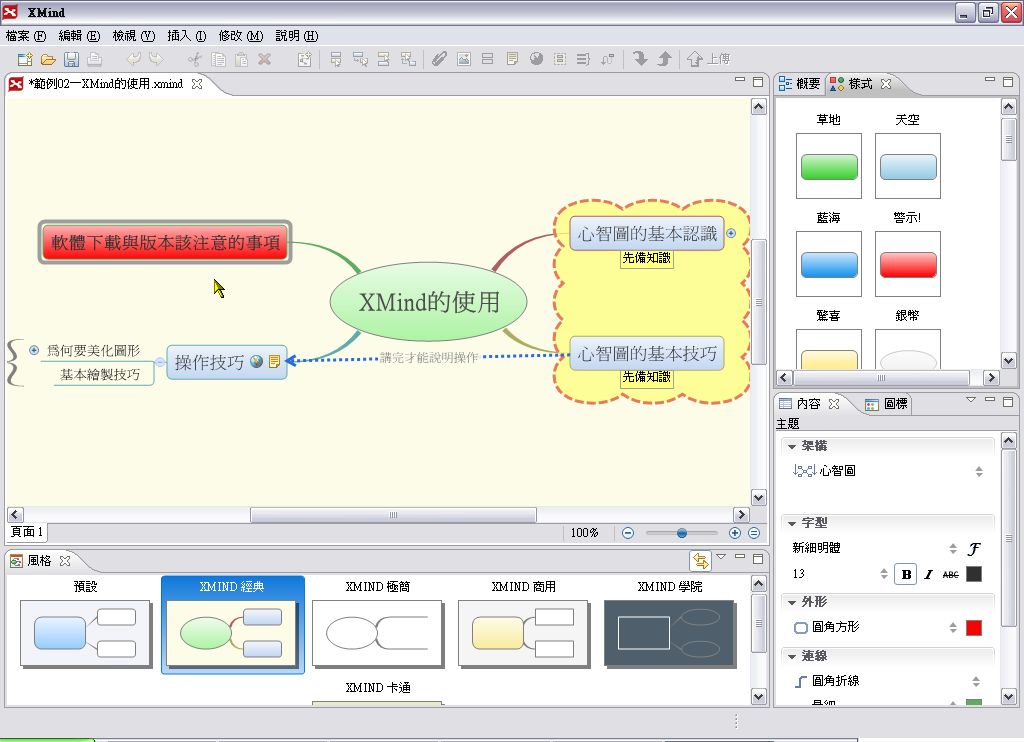This screenshot has height=742, width=1024.
Task: Open the 心智圖 structure dropdown
Action: tap(979, 471)
